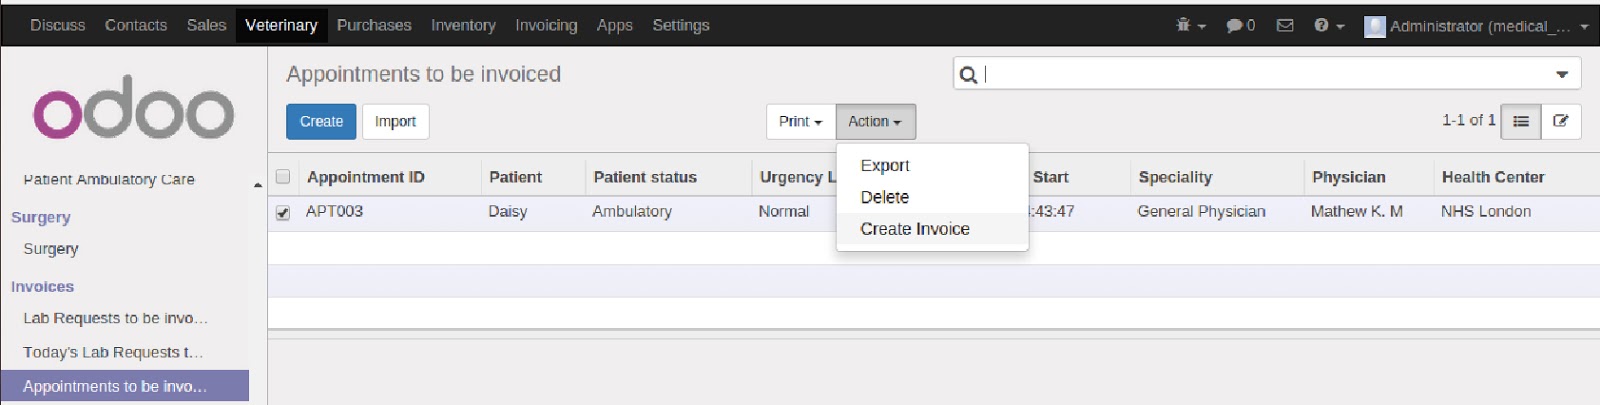
Task: Click the search magnifier icon
Action: 968,74
